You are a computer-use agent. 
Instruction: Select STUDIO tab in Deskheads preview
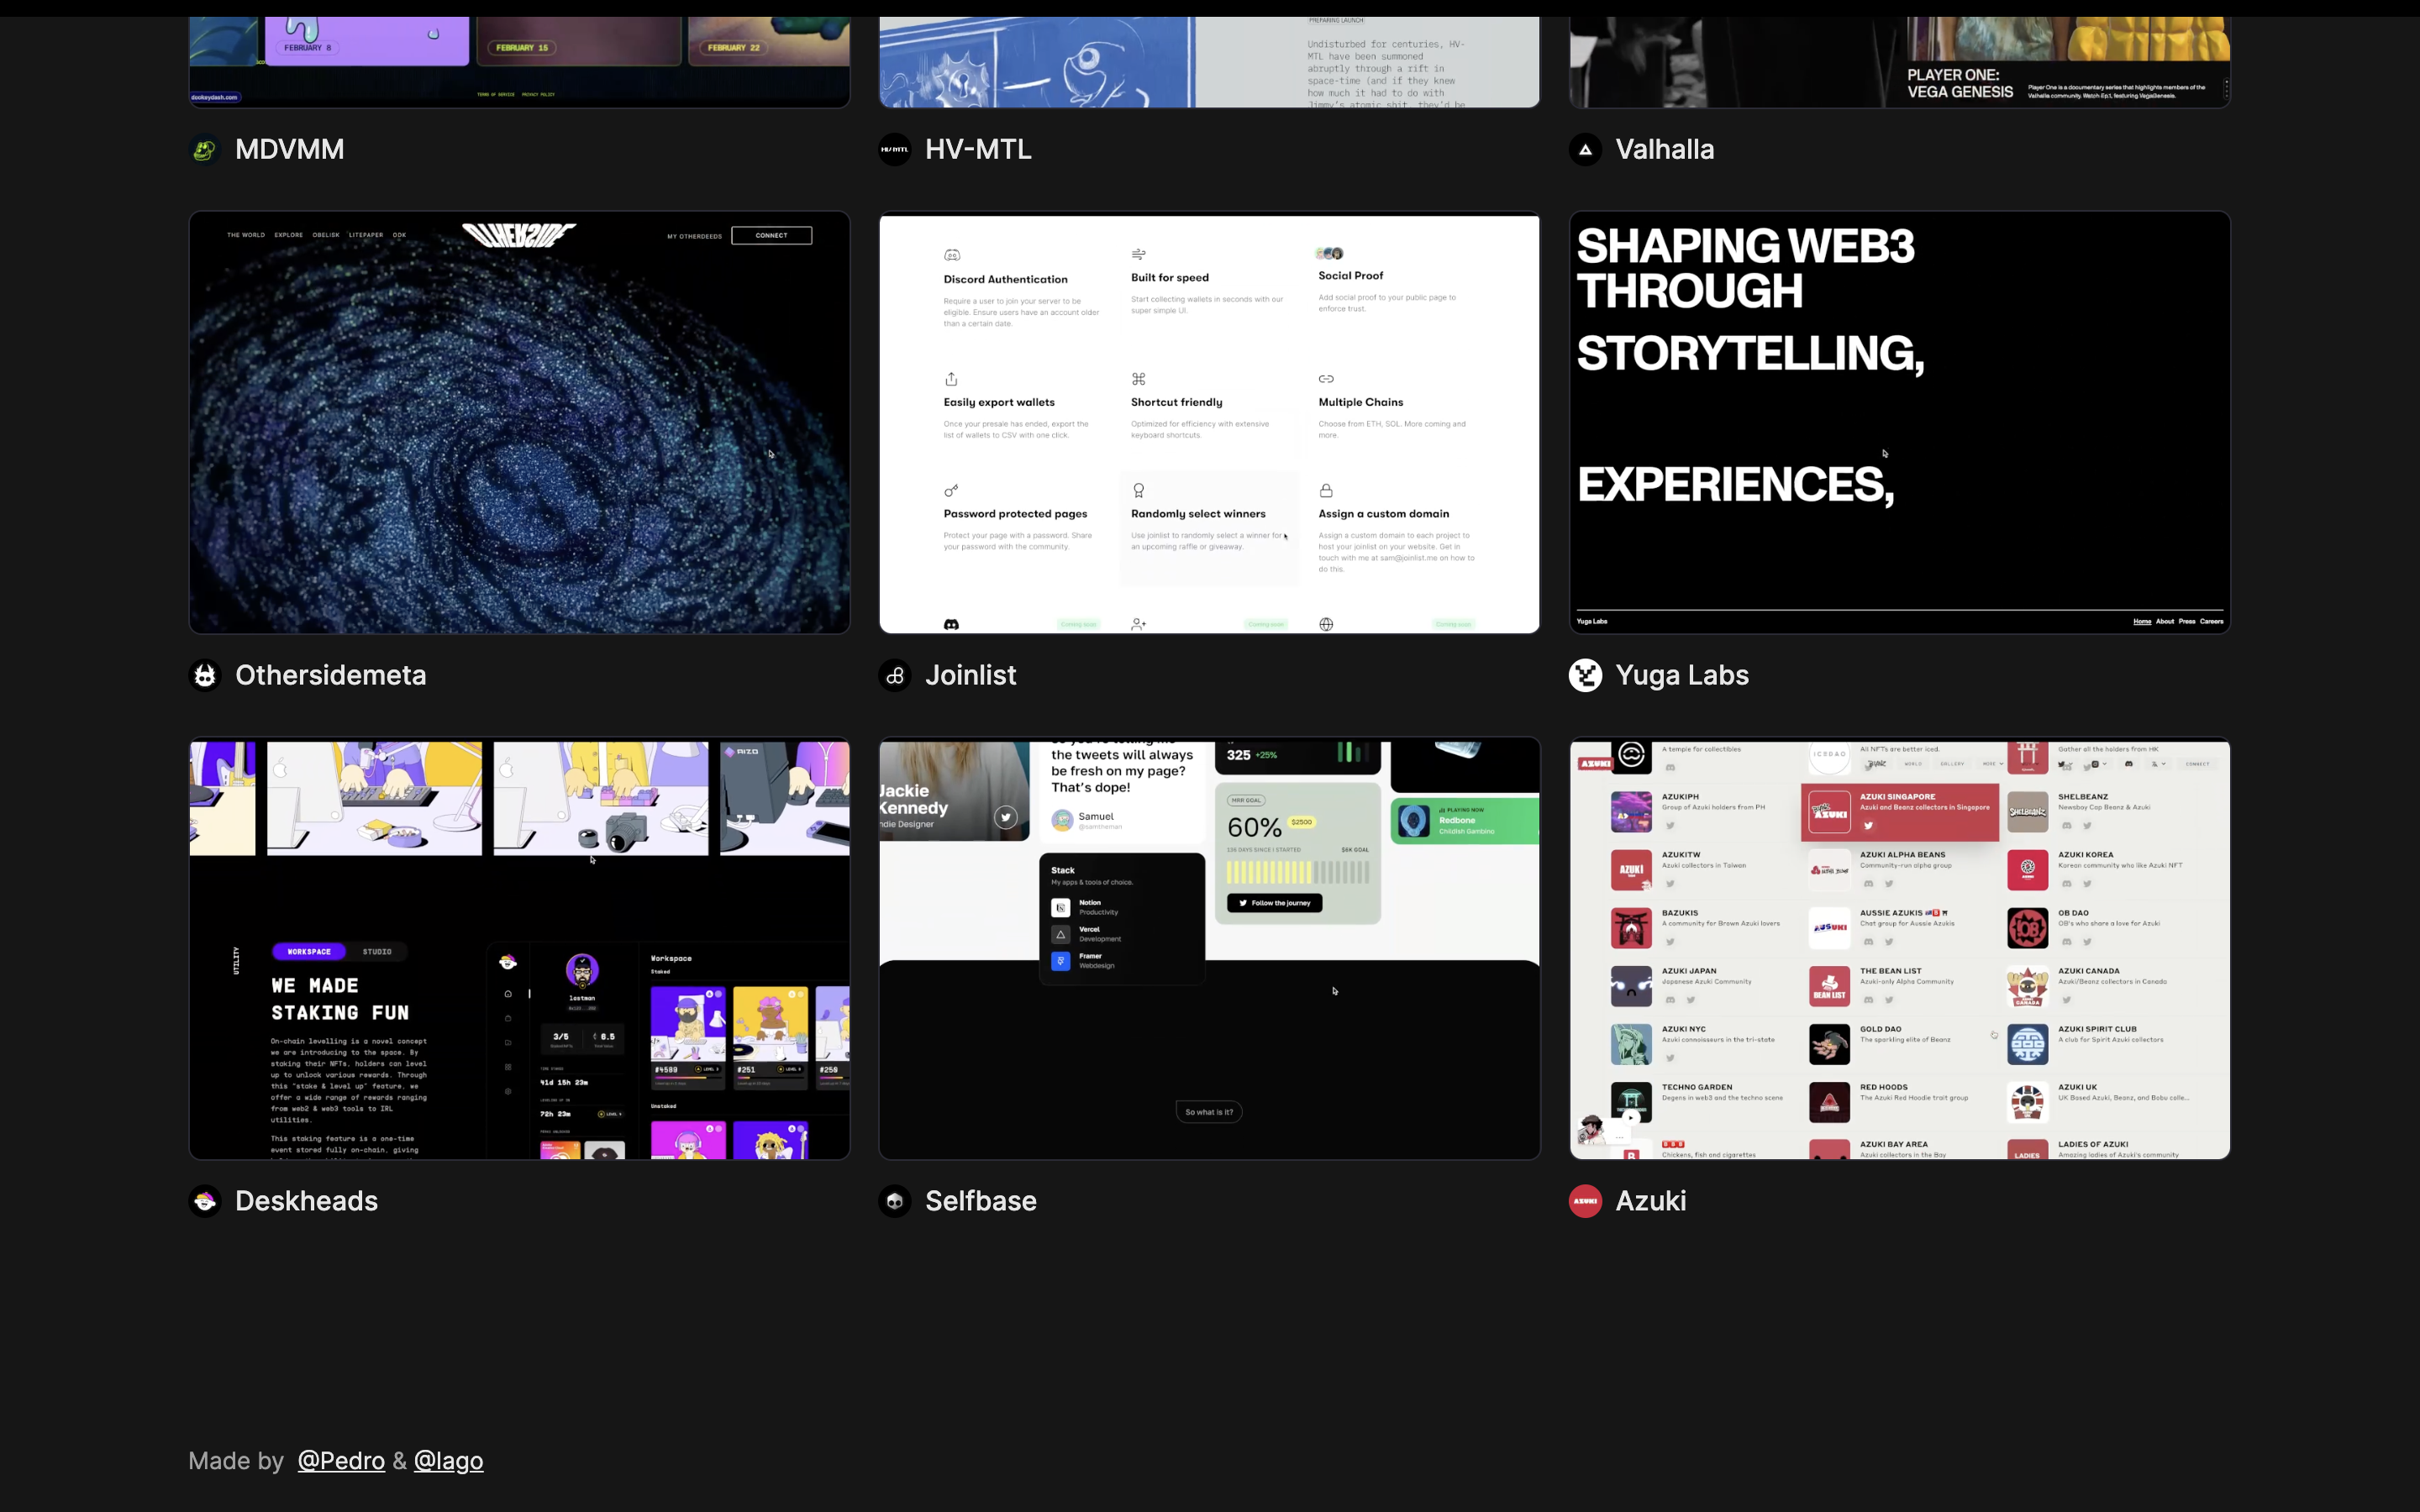coord(377,952)
